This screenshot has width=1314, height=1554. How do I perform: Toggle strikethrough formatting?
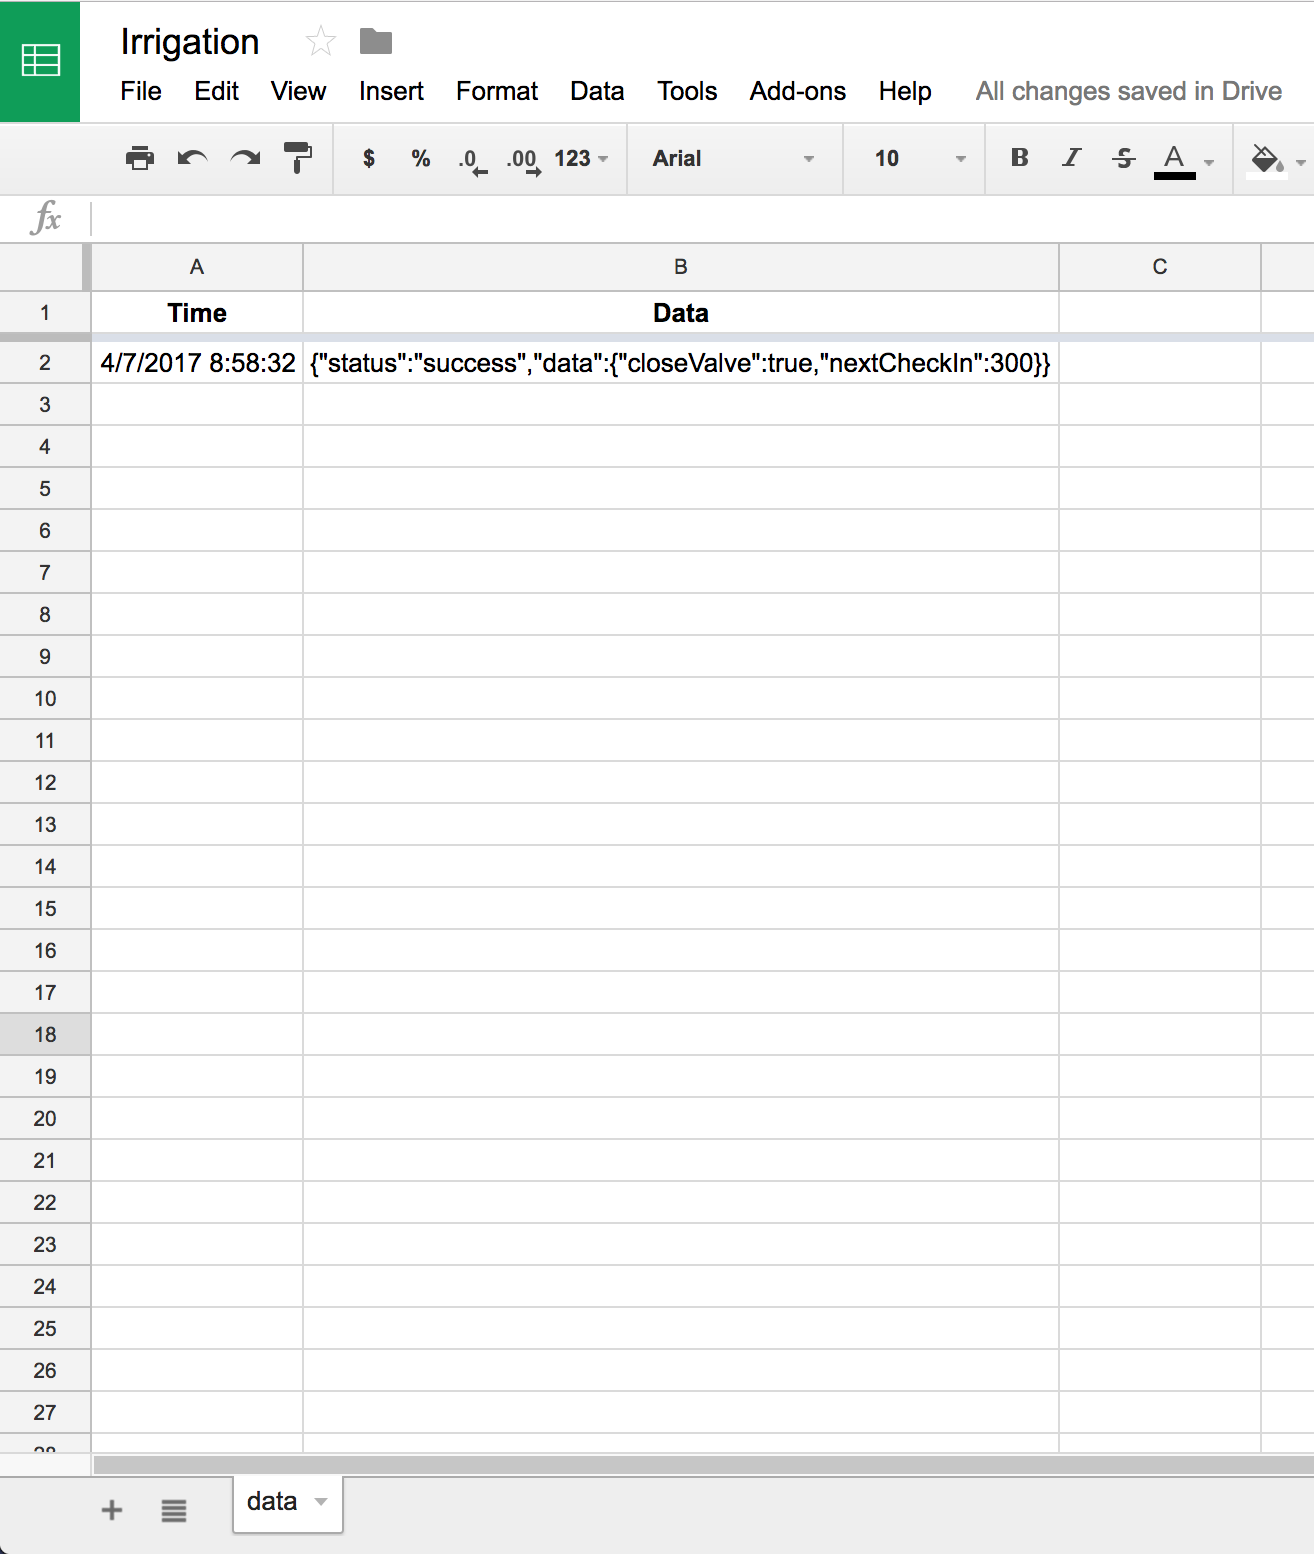(x=1124, y=157)
